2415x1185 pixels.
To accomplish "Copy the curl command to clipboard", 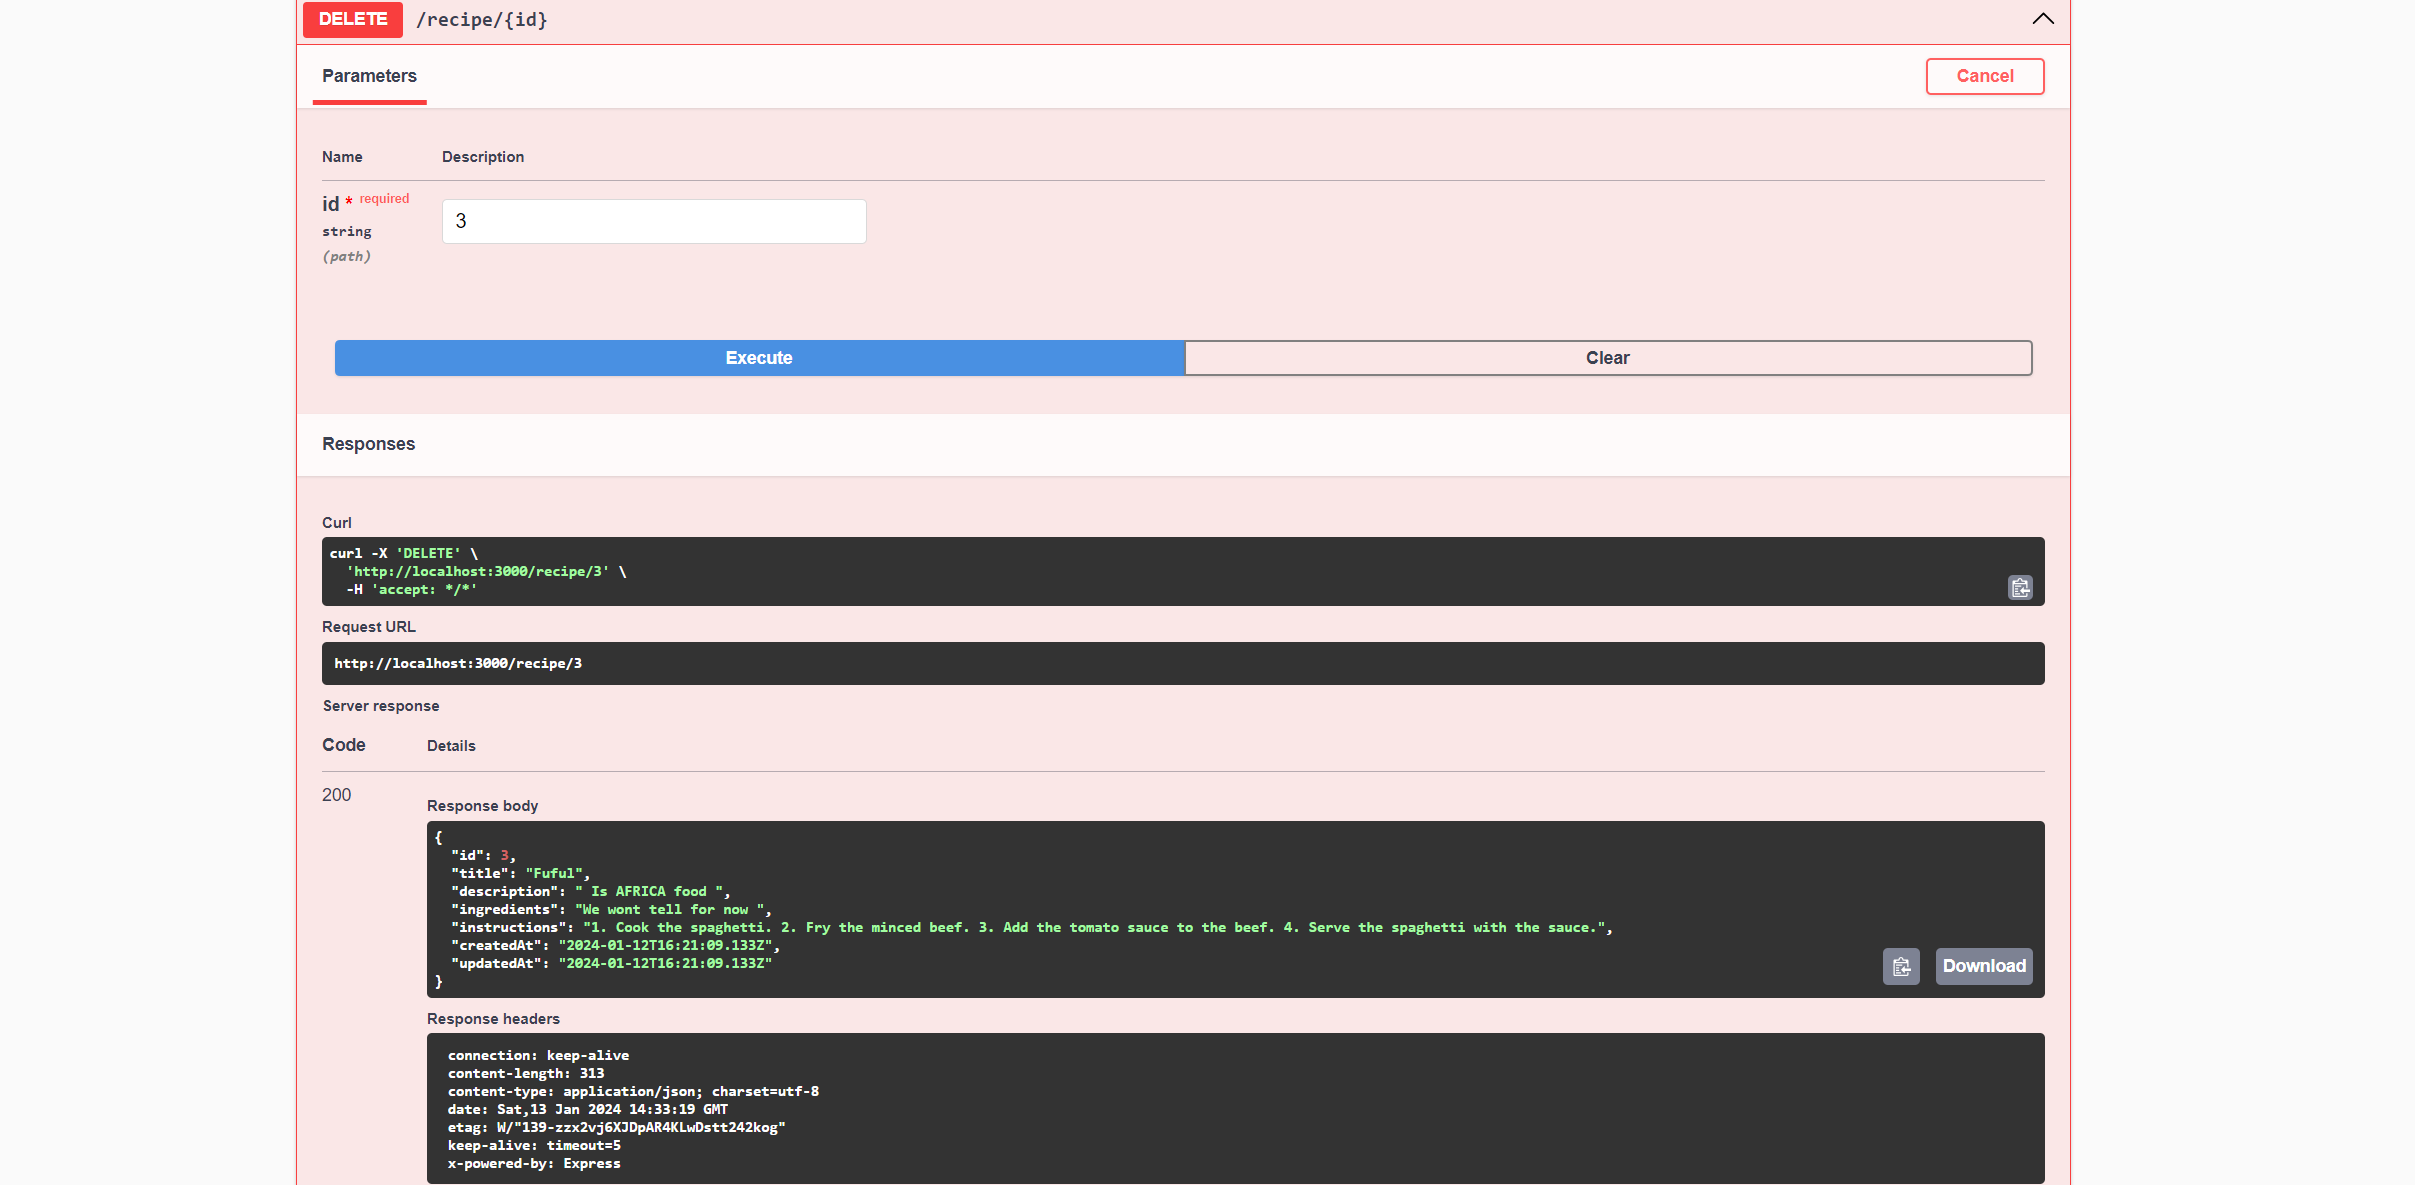I will [2020, 587].
